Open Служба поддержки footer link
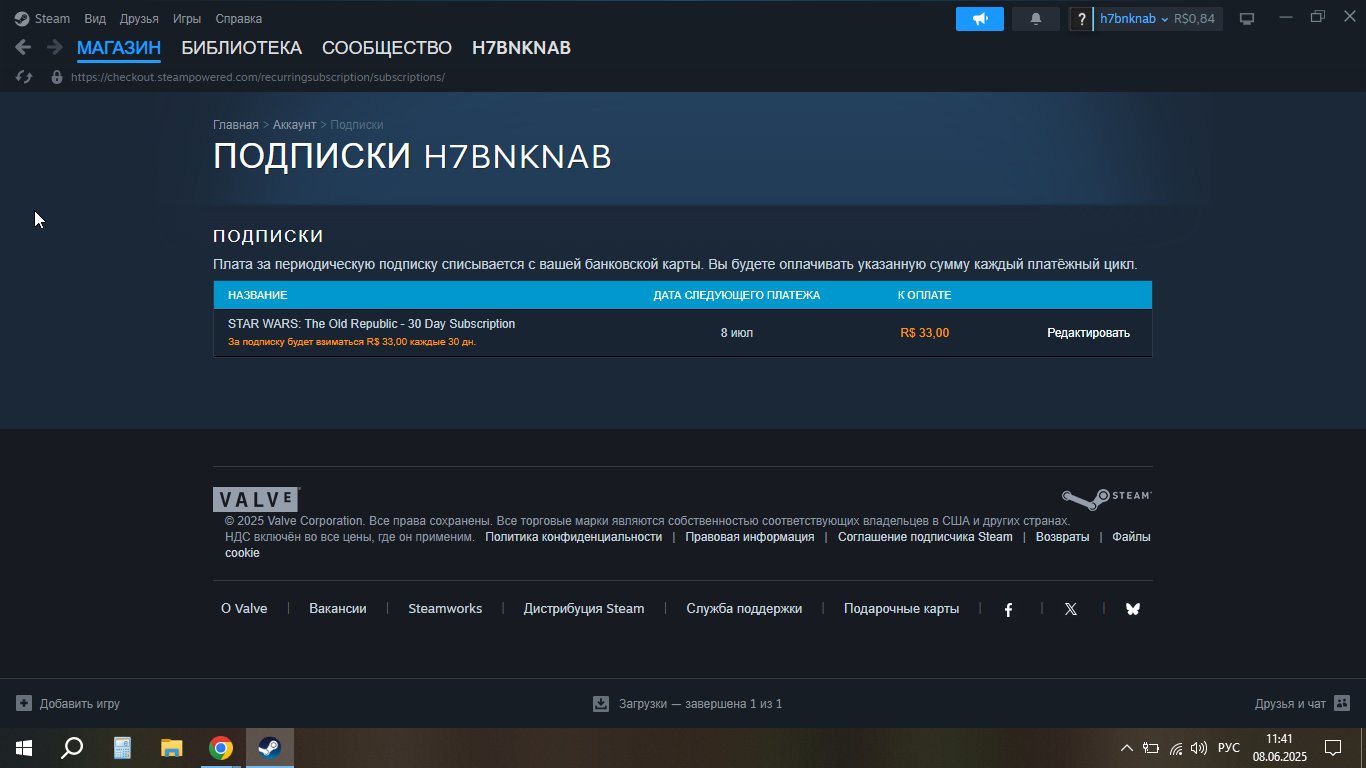The width and height of the screenshot is (1366, 768). (744, 609)
